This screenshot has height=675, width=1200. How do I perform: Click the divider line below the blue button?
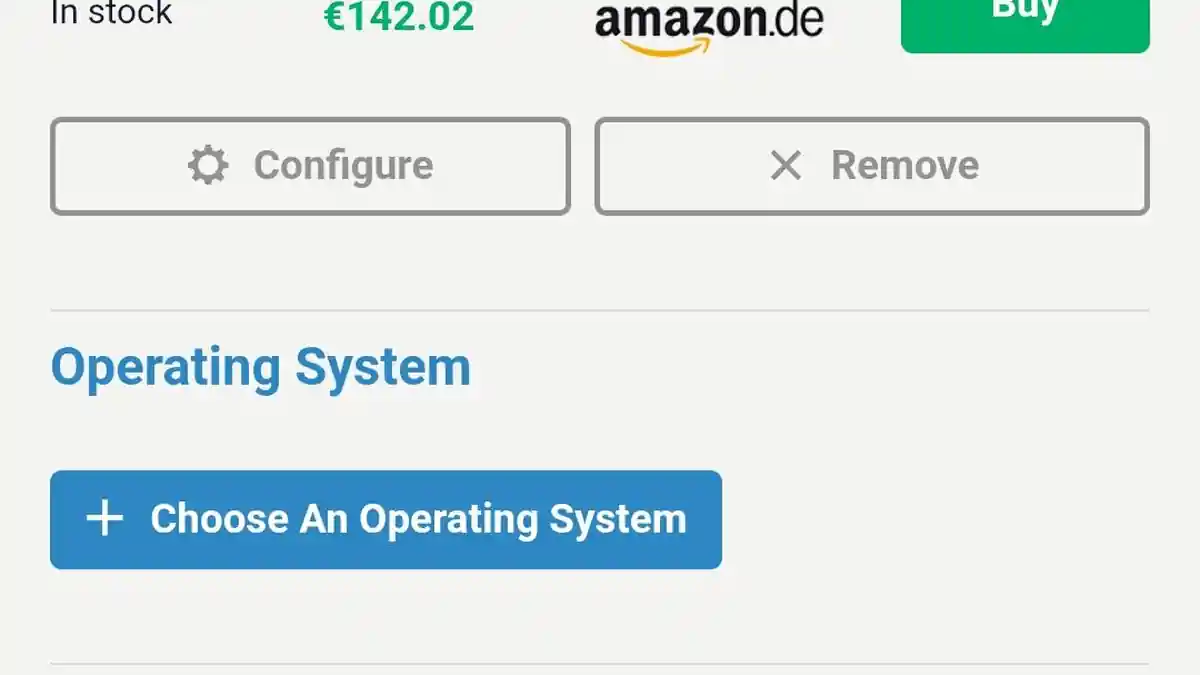tap(600, 664)
